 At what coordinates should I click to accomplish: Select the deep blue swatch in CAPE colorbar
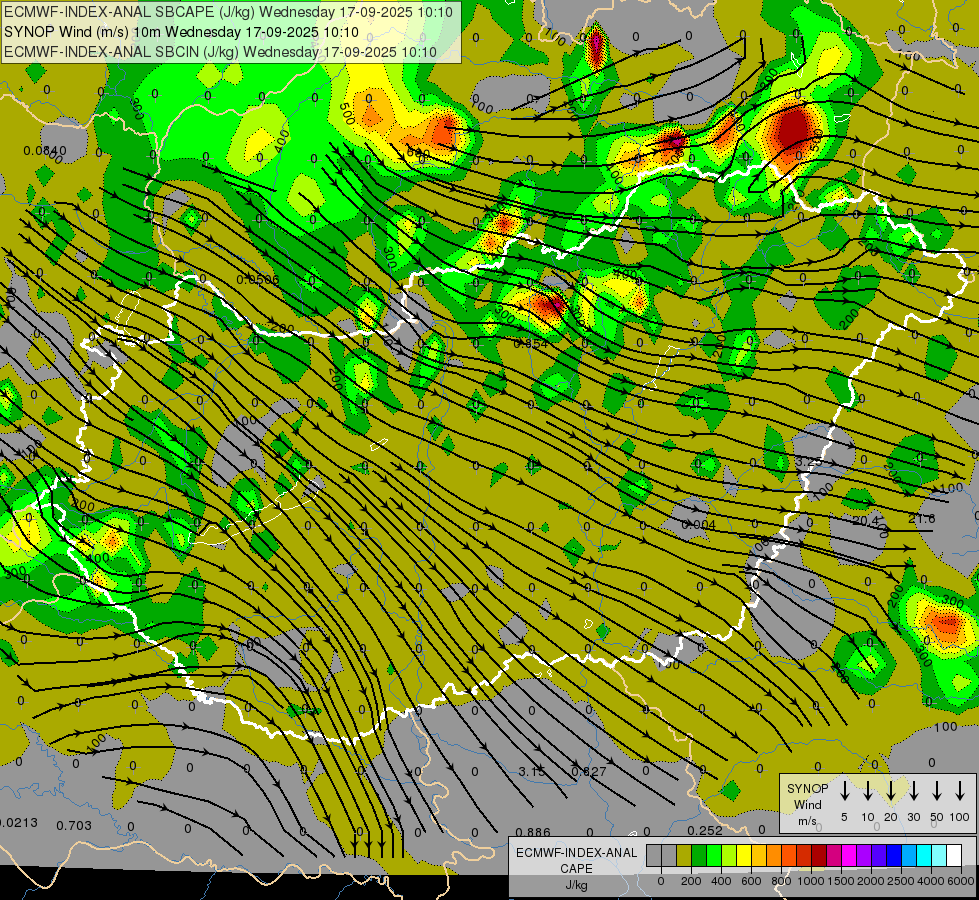(894, 855)
